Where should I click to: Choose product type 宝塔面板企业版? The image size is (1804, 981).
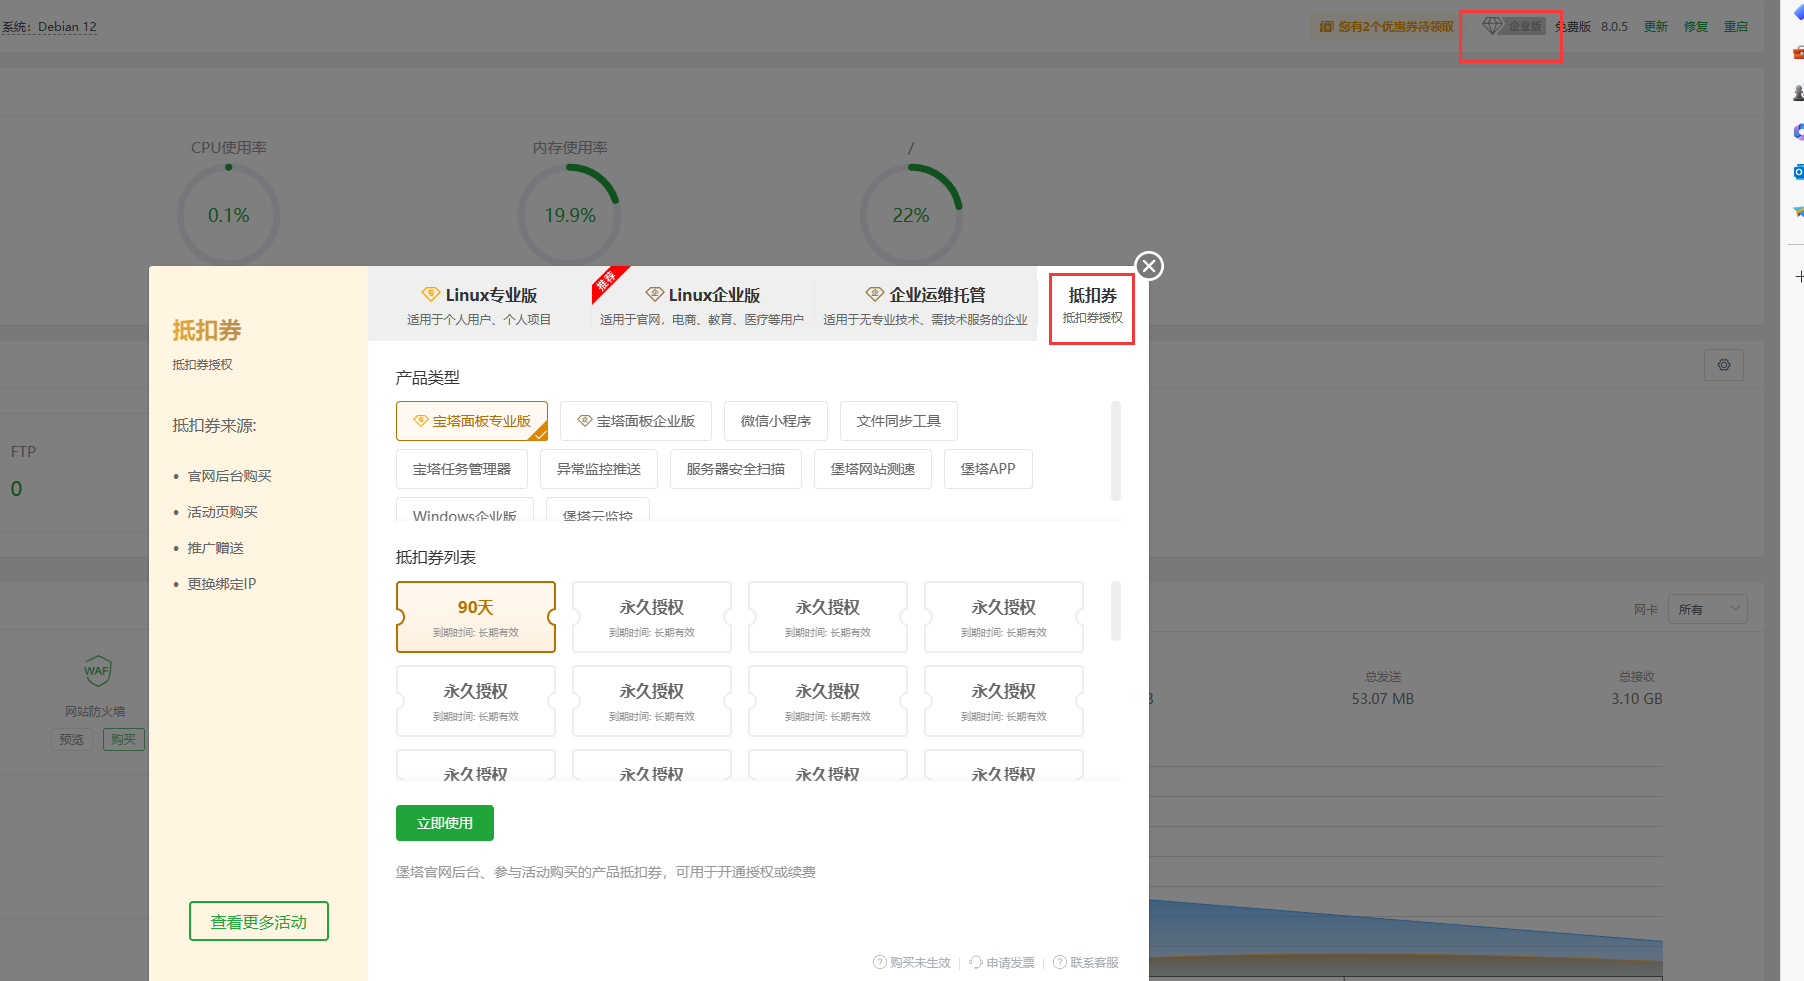[x=636, y=421]
